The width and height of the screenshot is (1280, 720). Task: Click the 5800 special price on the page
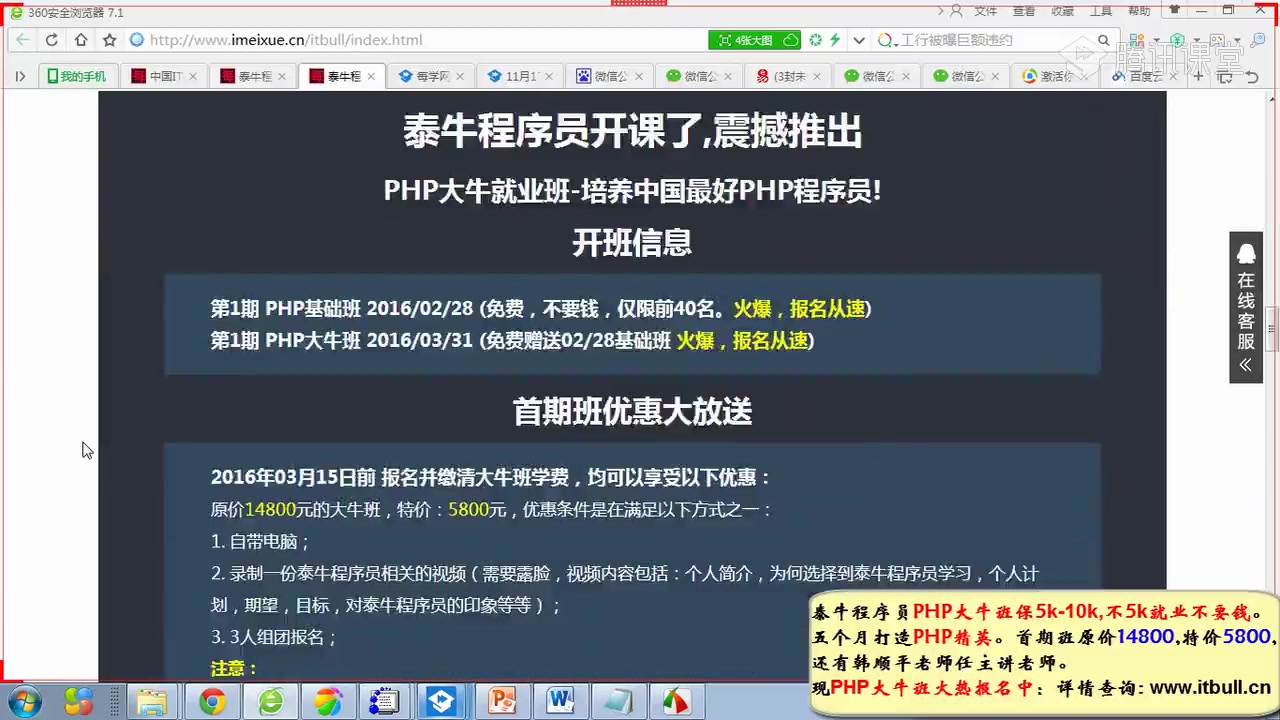468,509
